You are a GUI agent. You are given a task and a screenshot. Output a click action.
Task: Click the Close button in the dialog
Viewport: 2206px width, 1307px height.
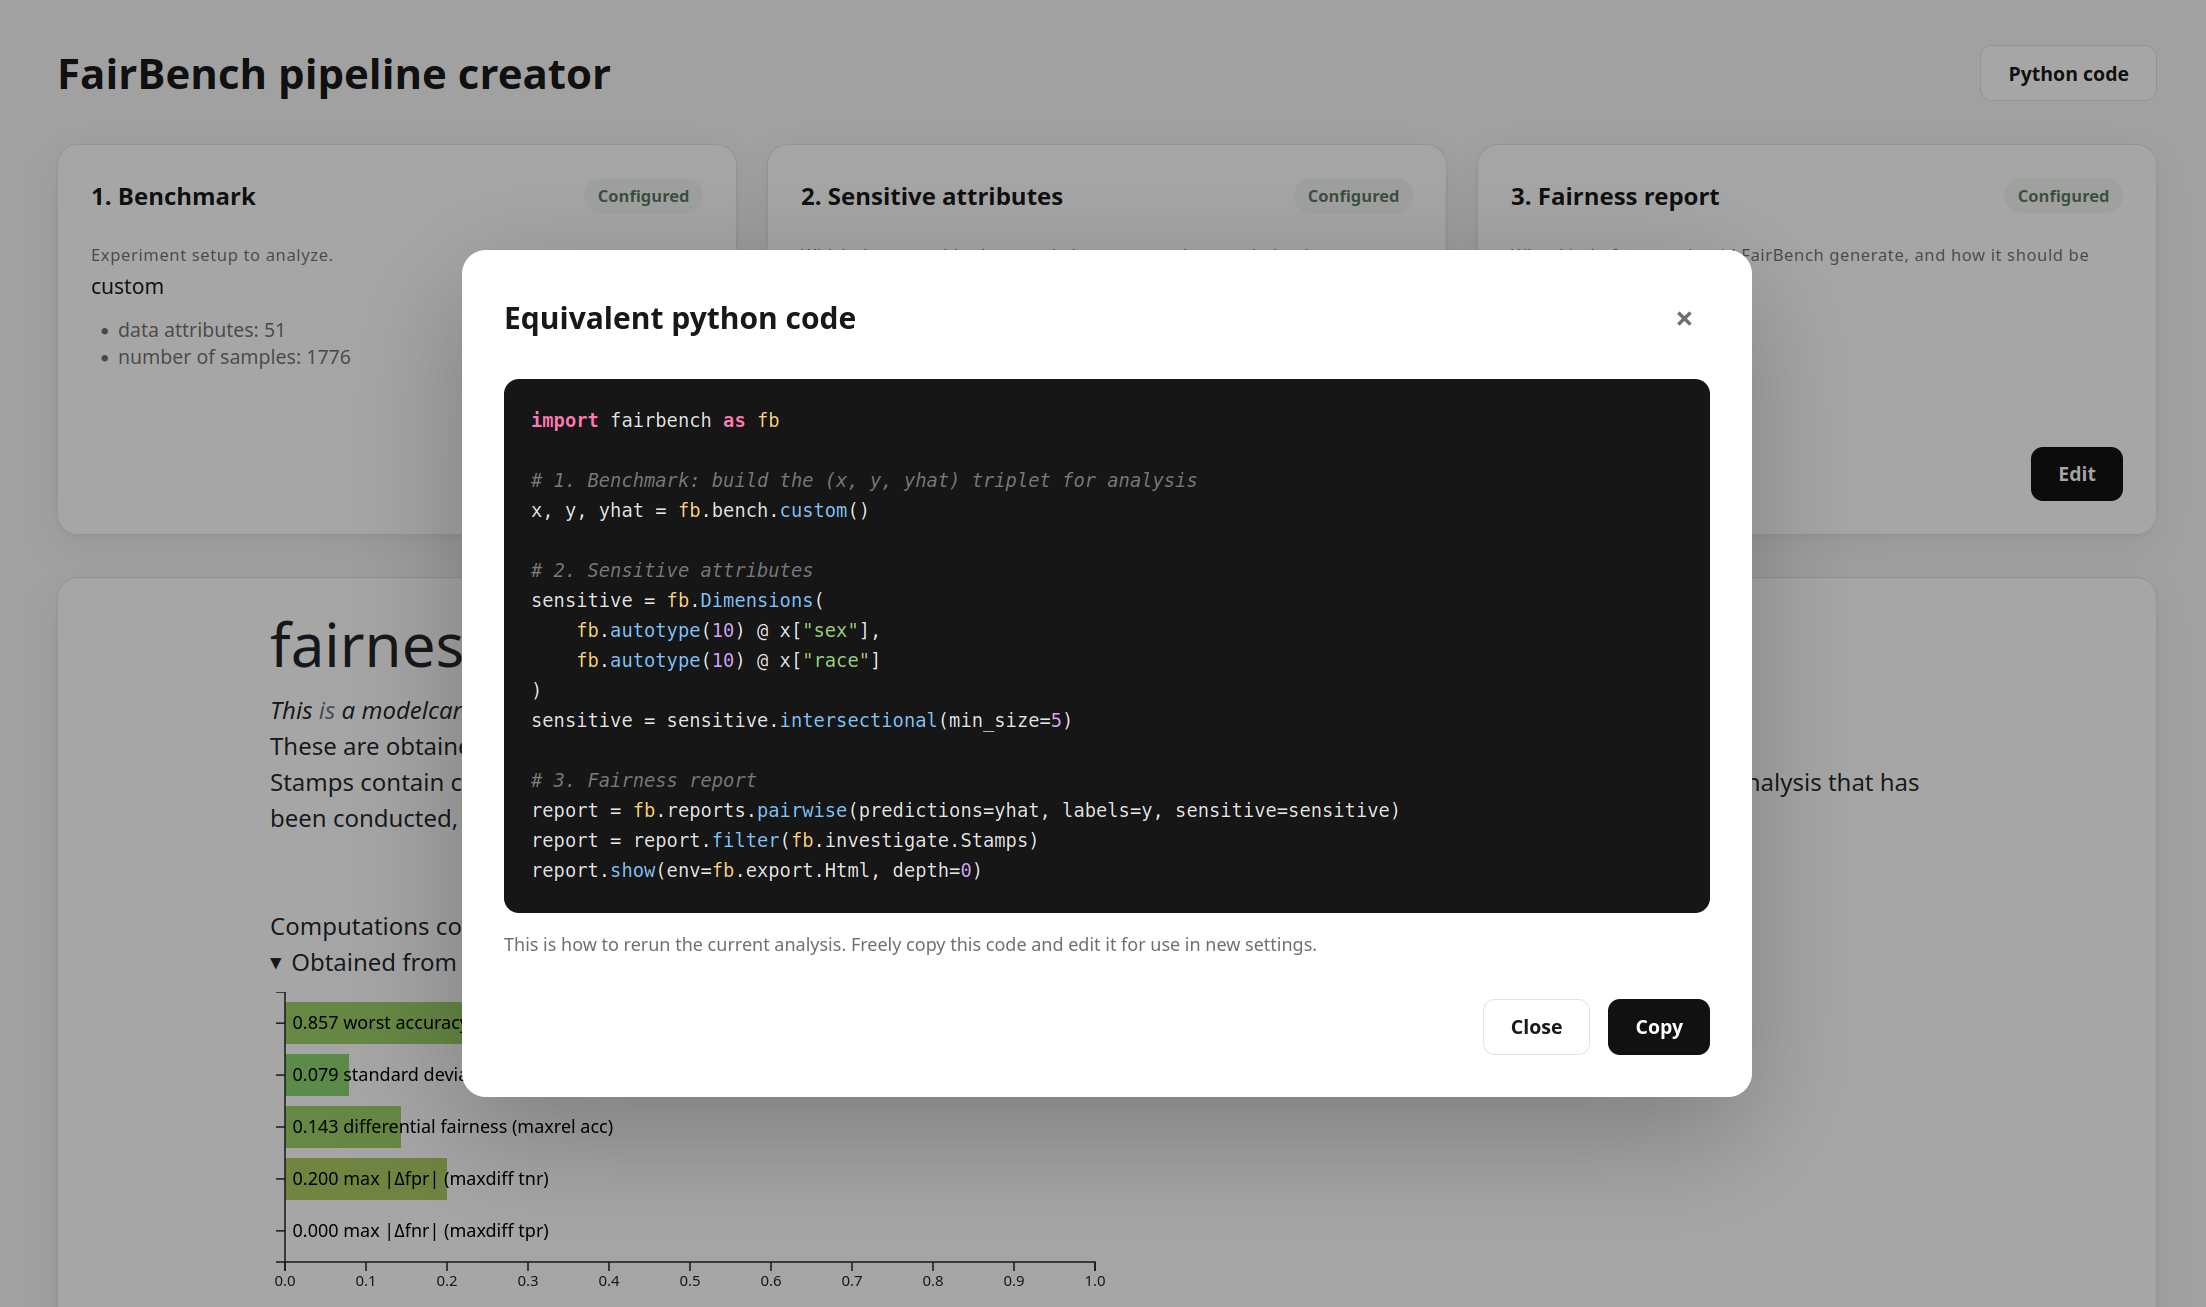coord(1536,1026)
